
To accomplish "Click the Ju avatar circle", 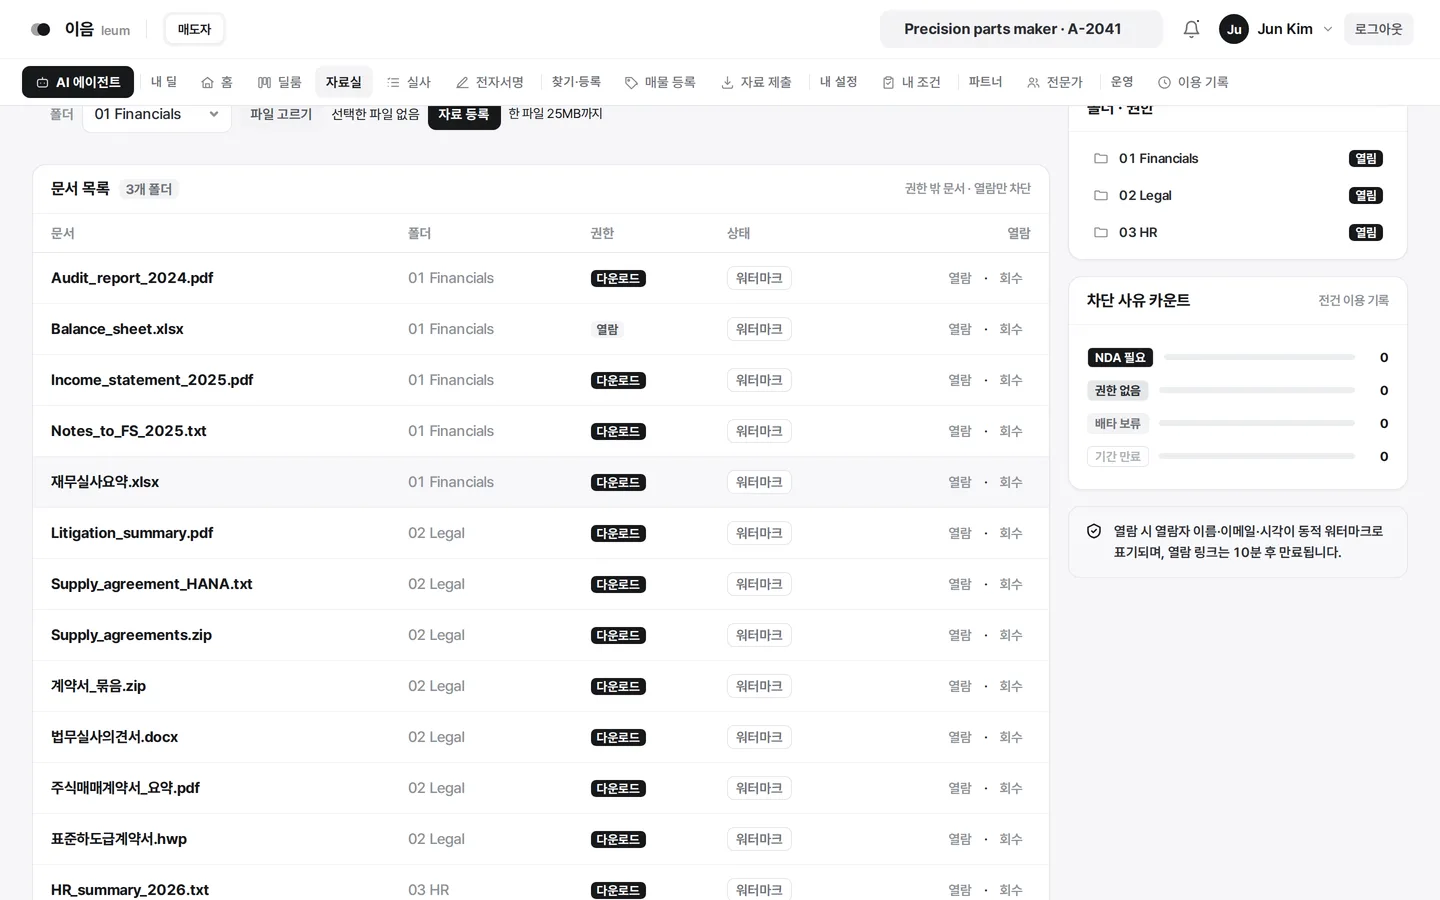I will tap(1234, 29).
